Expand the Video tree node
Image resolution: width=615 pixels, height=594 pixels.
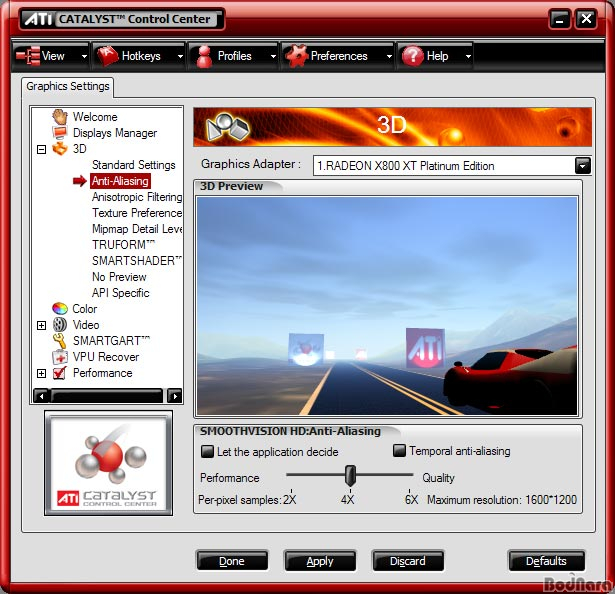coord(41,325)
